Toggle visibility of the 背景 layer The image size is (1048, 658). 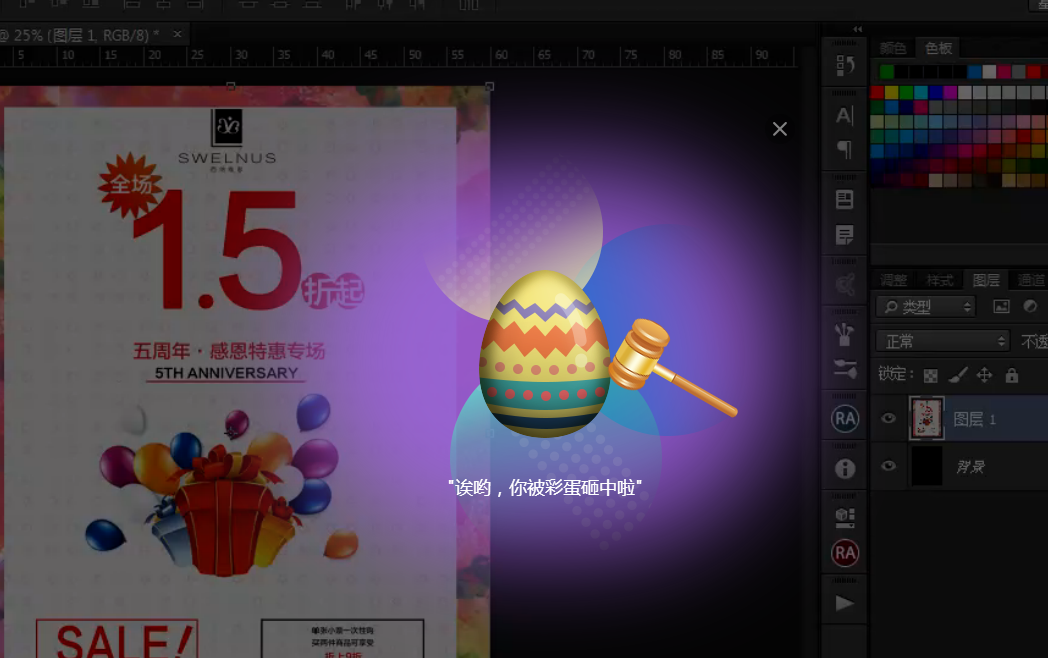pos(888,467)
